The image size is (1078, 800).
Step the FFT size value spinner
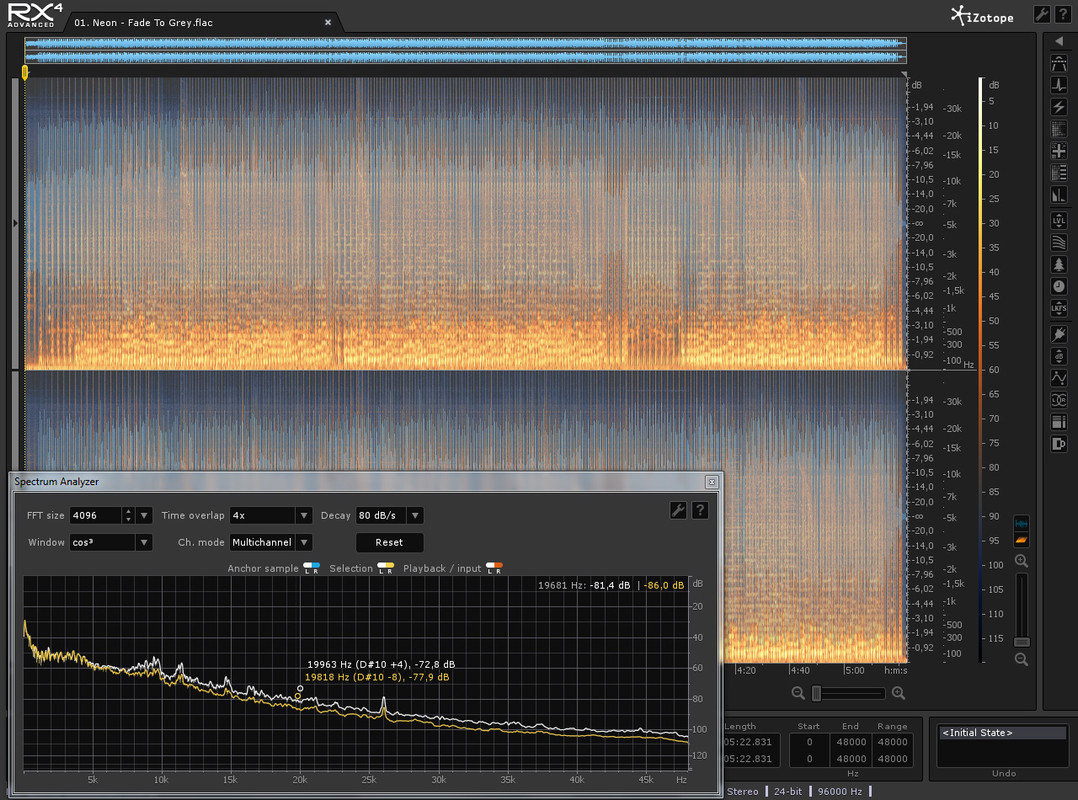coord(128,515)
